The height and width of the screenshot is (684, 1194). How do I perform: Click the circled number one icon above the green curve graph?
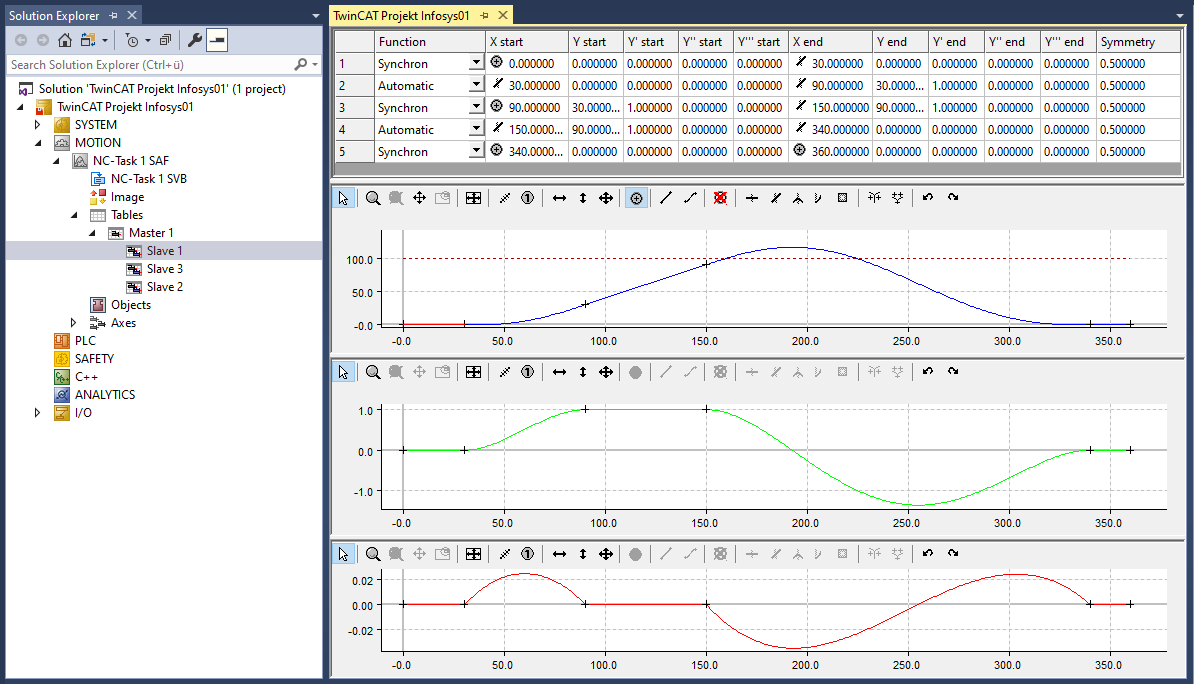527,372
